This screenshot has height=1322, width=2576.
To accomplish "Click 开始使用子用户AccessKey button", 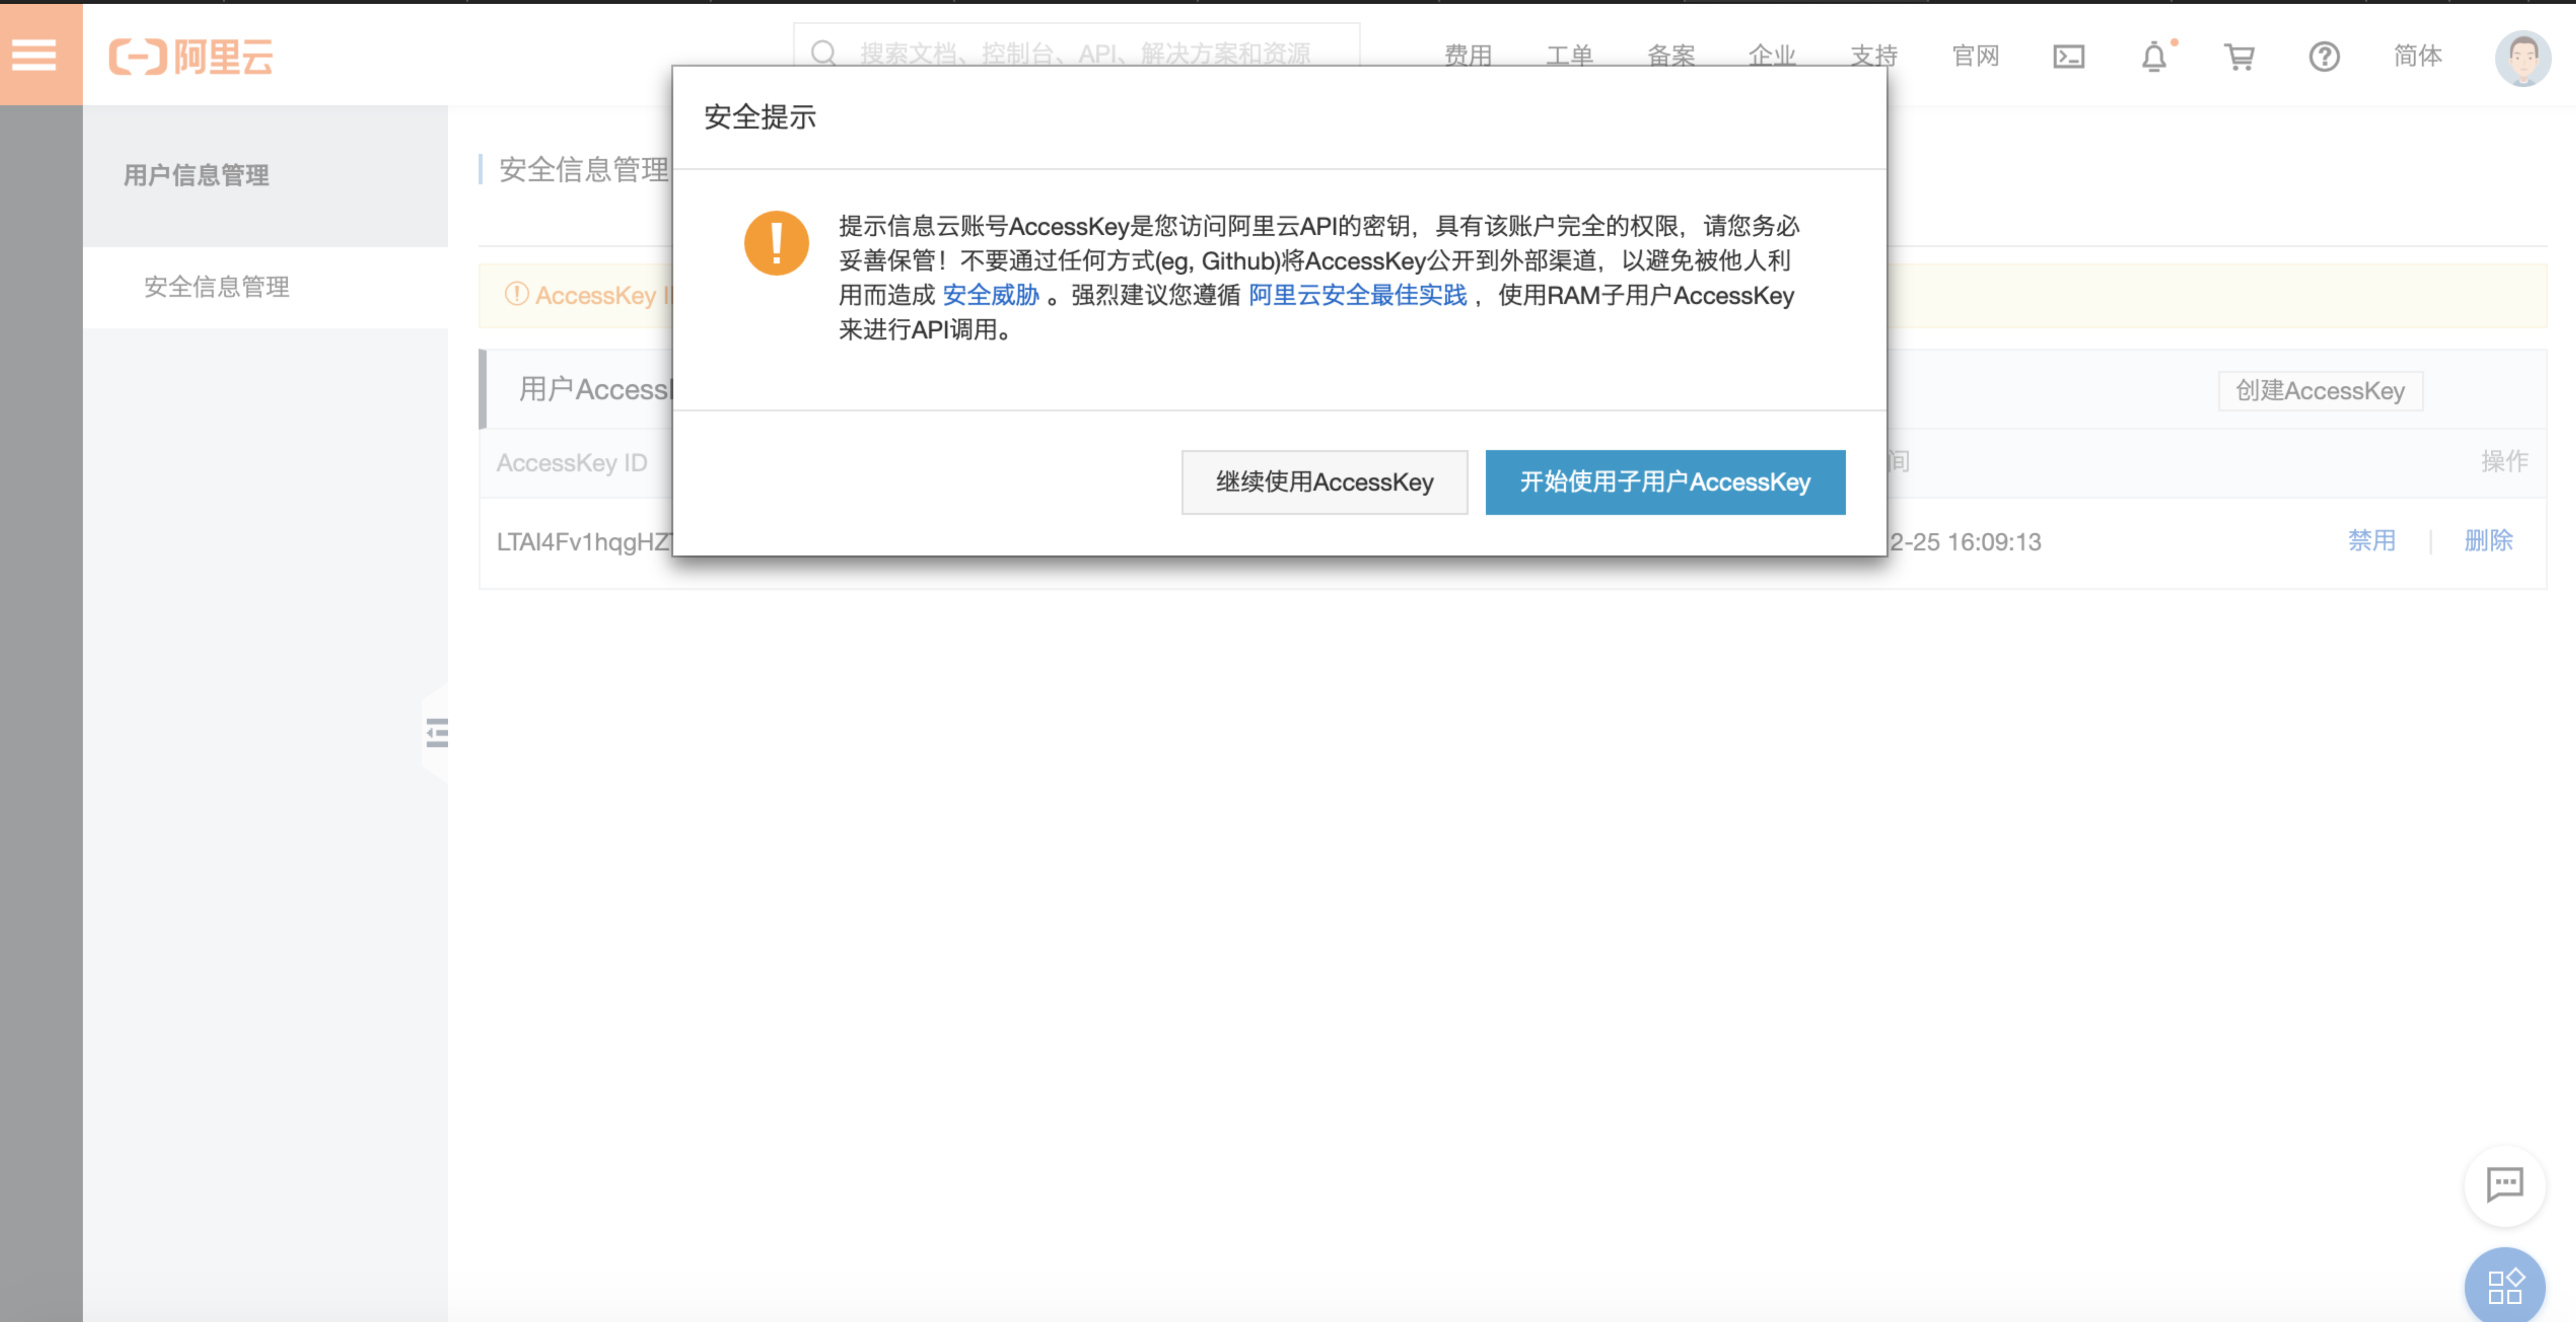I will (x=1665, y=482).
